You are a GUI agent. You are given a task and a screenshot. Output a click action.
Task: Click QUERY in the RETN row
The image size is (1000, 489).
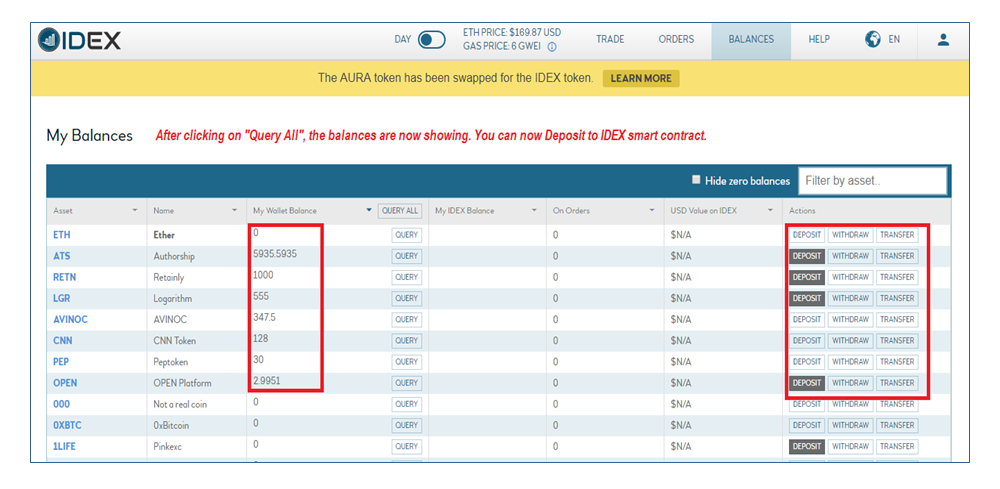point(406,277)
